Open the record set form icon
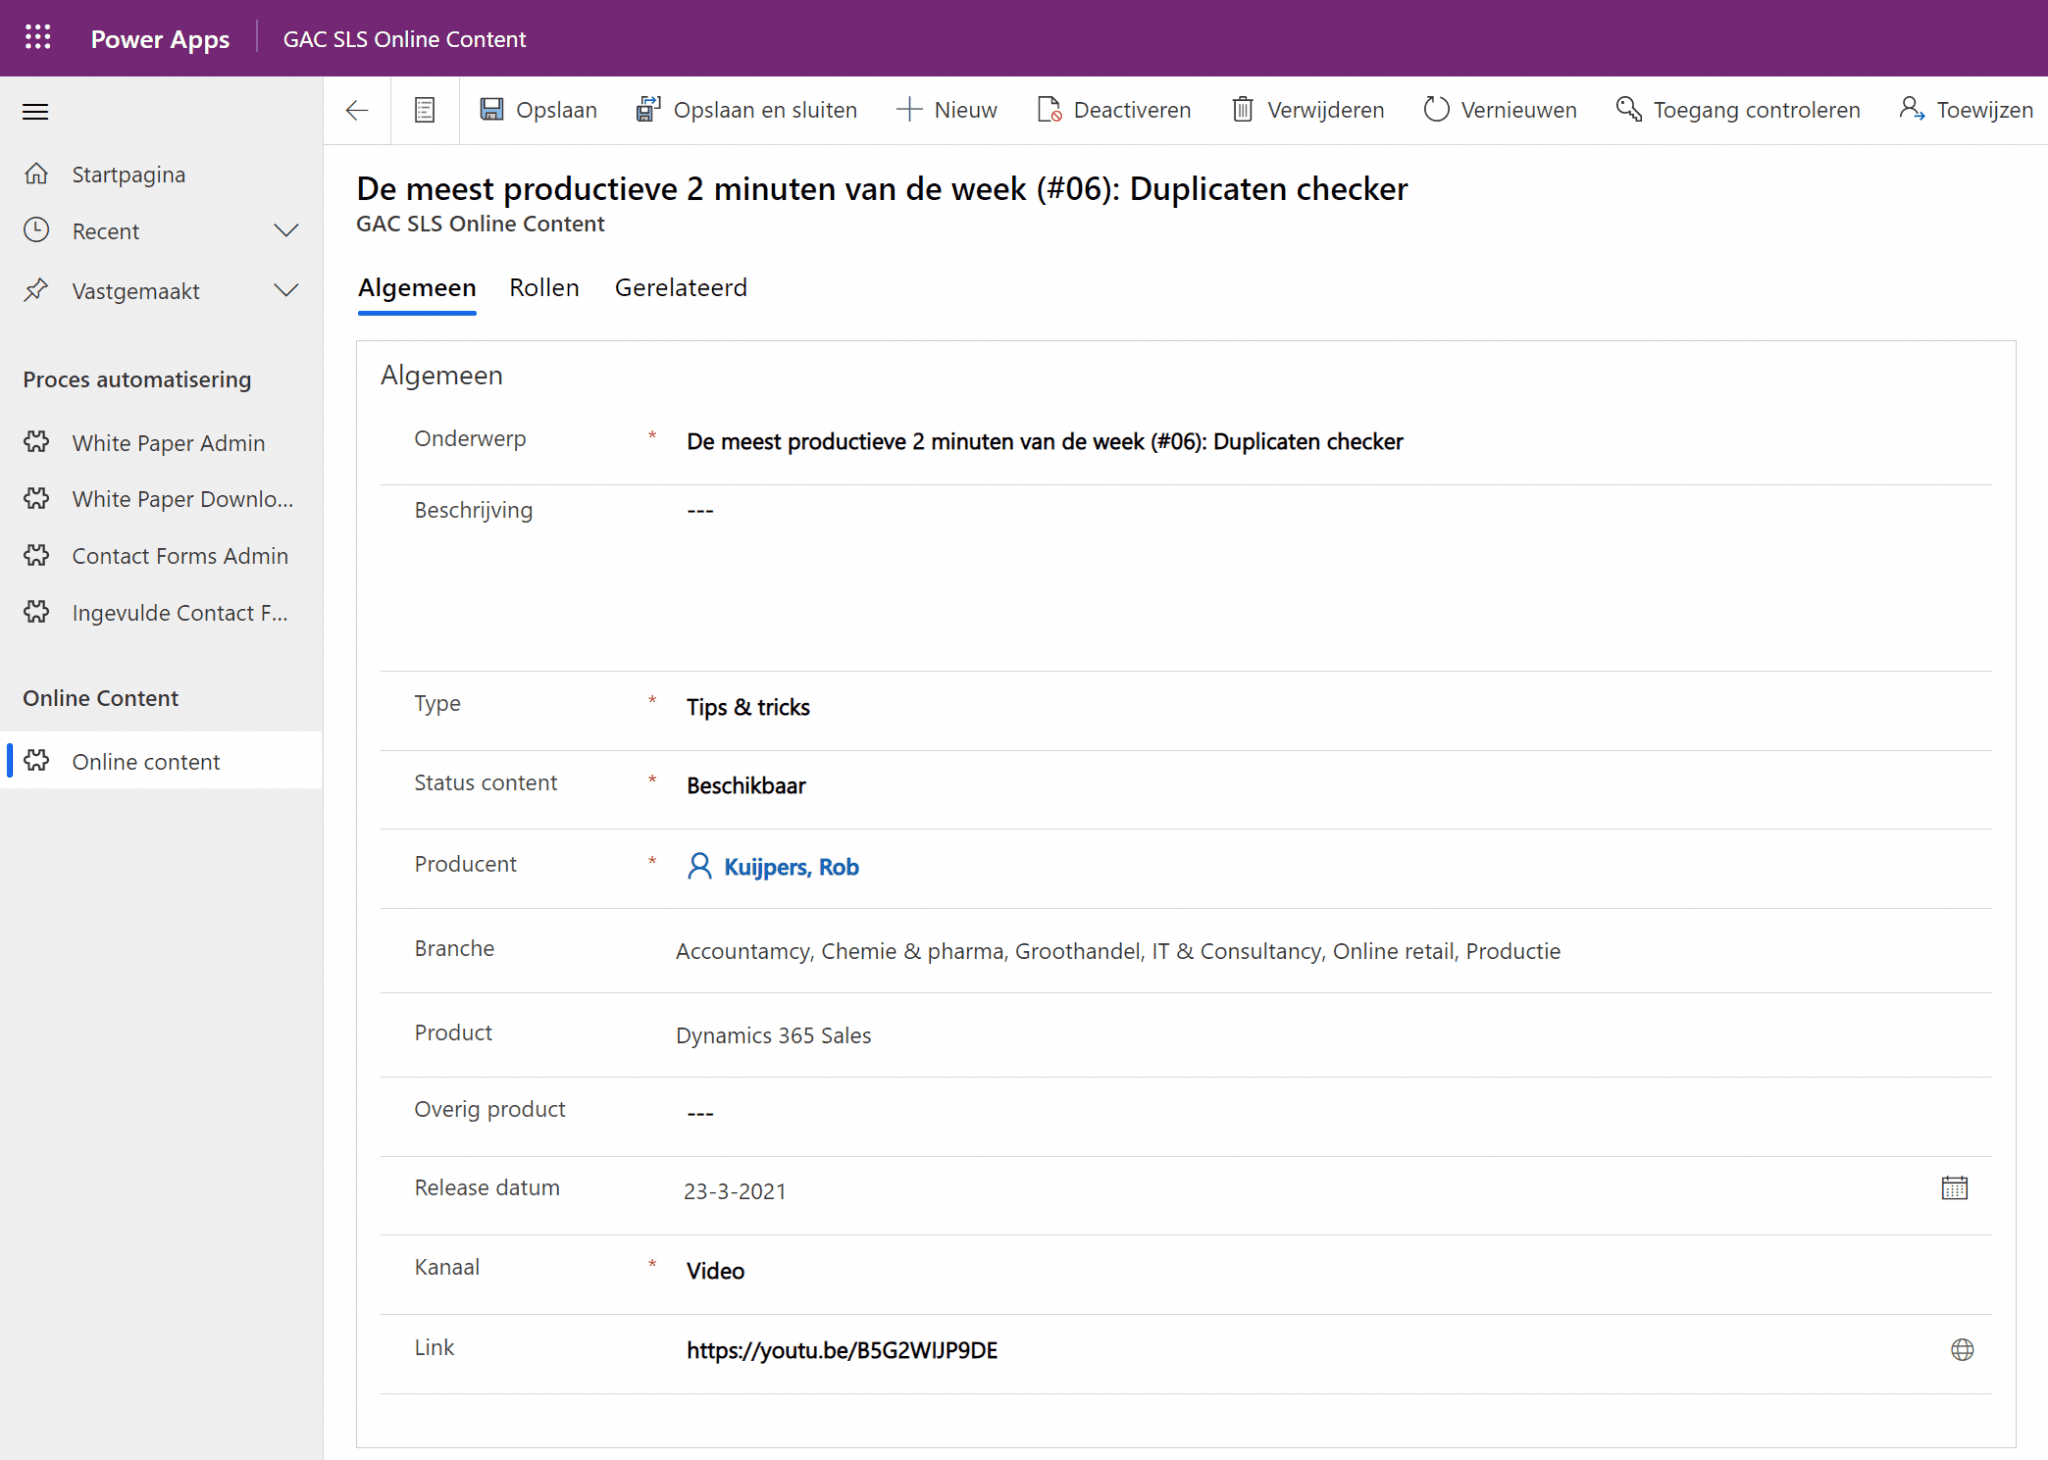 (425, 110)
